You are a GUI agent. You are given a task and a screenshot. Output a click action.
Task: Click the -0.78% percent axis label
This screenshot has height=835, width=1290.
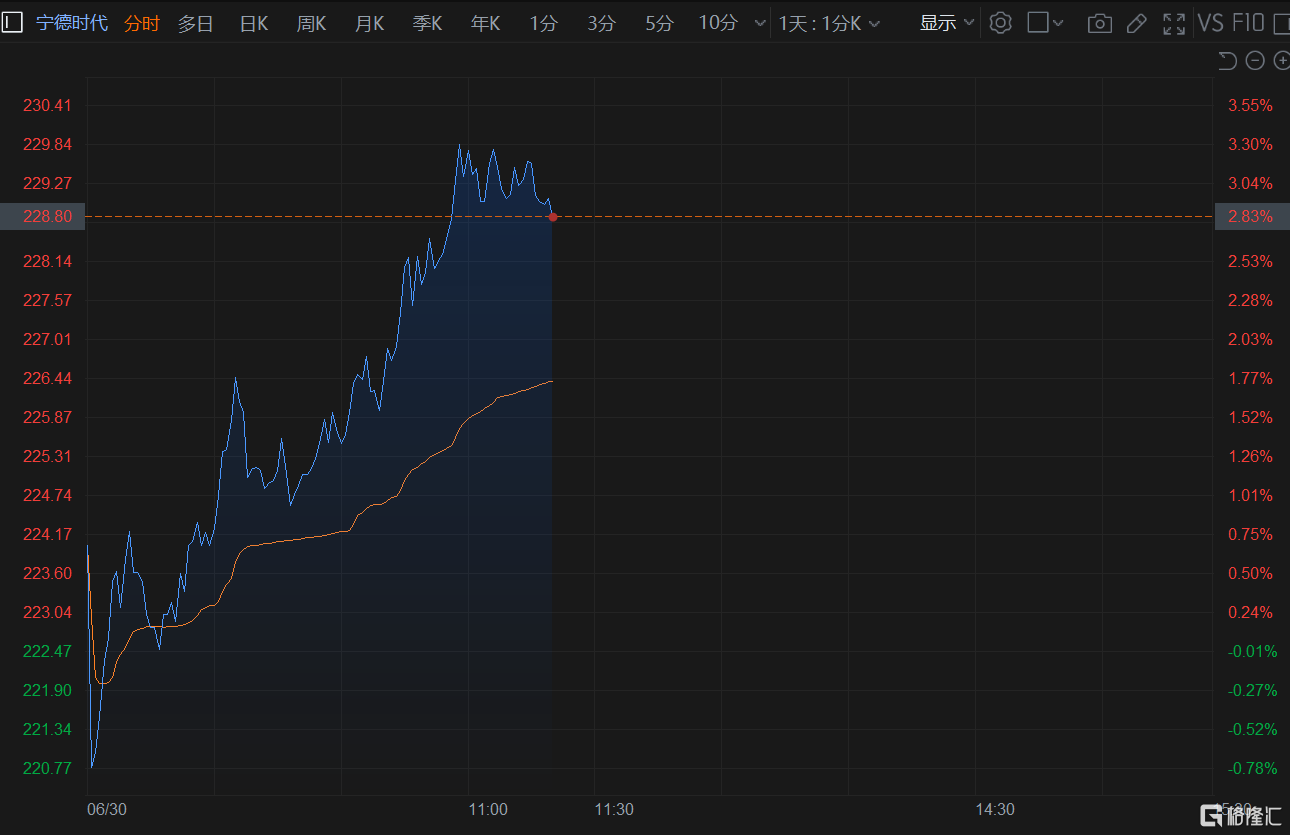pyautogui.click(x=1251, y=768)
